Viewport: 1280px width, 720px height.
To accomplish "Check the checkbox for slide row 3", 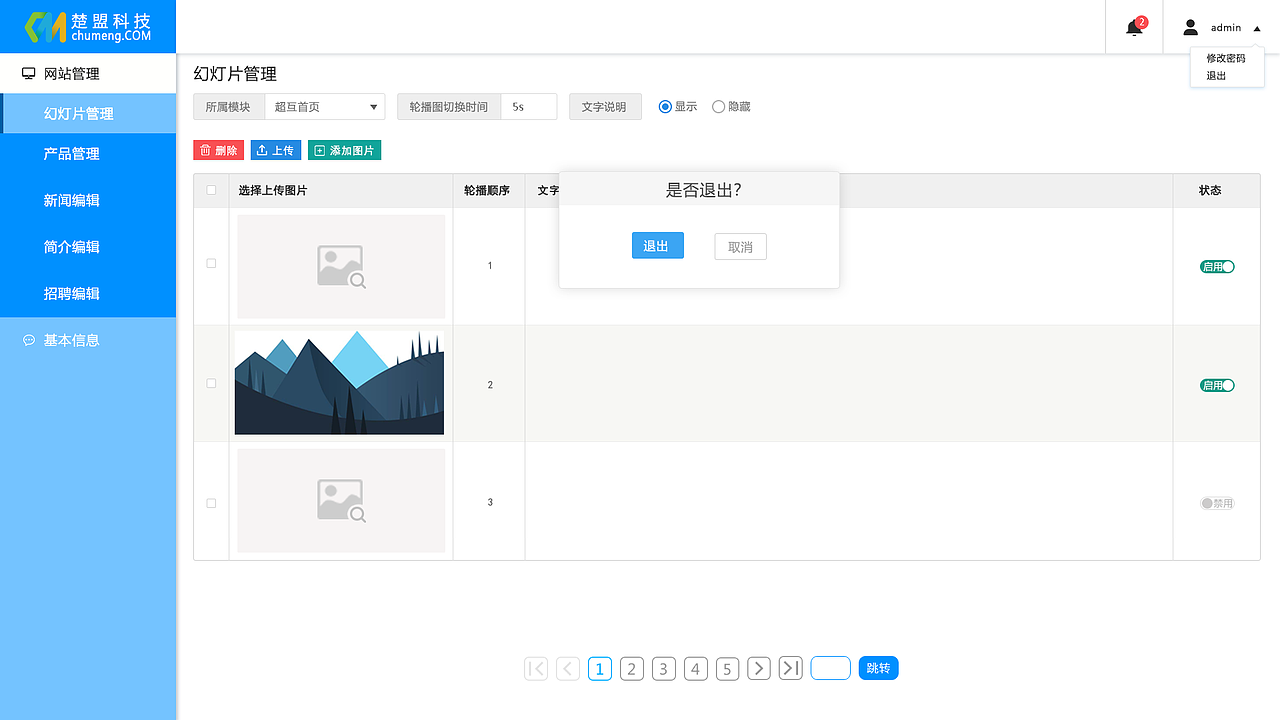I will click(211, 502).
